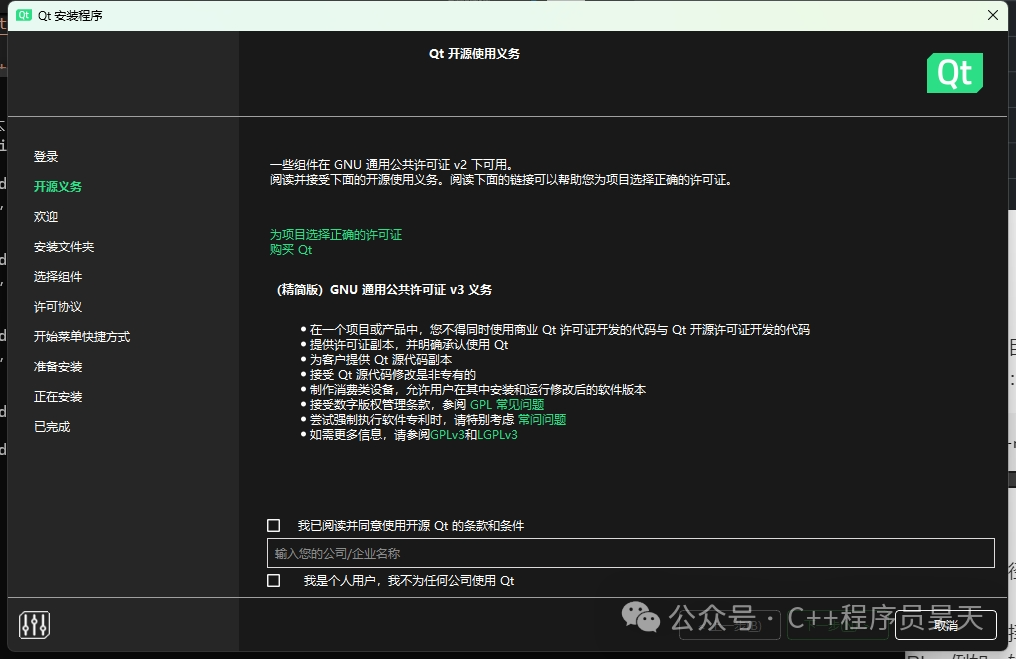
Task: Open the 常问问题 patent FAQ link
Action: coord(542,419)
